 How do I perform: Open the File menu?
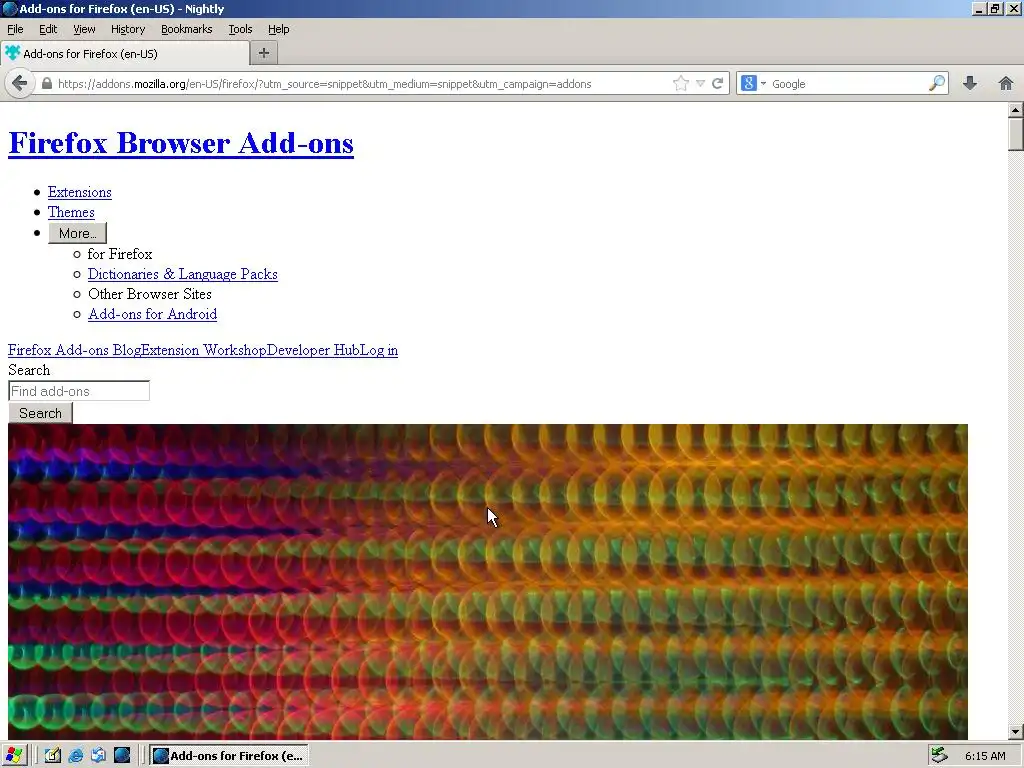pyautogui.click(x=15, y=29)
